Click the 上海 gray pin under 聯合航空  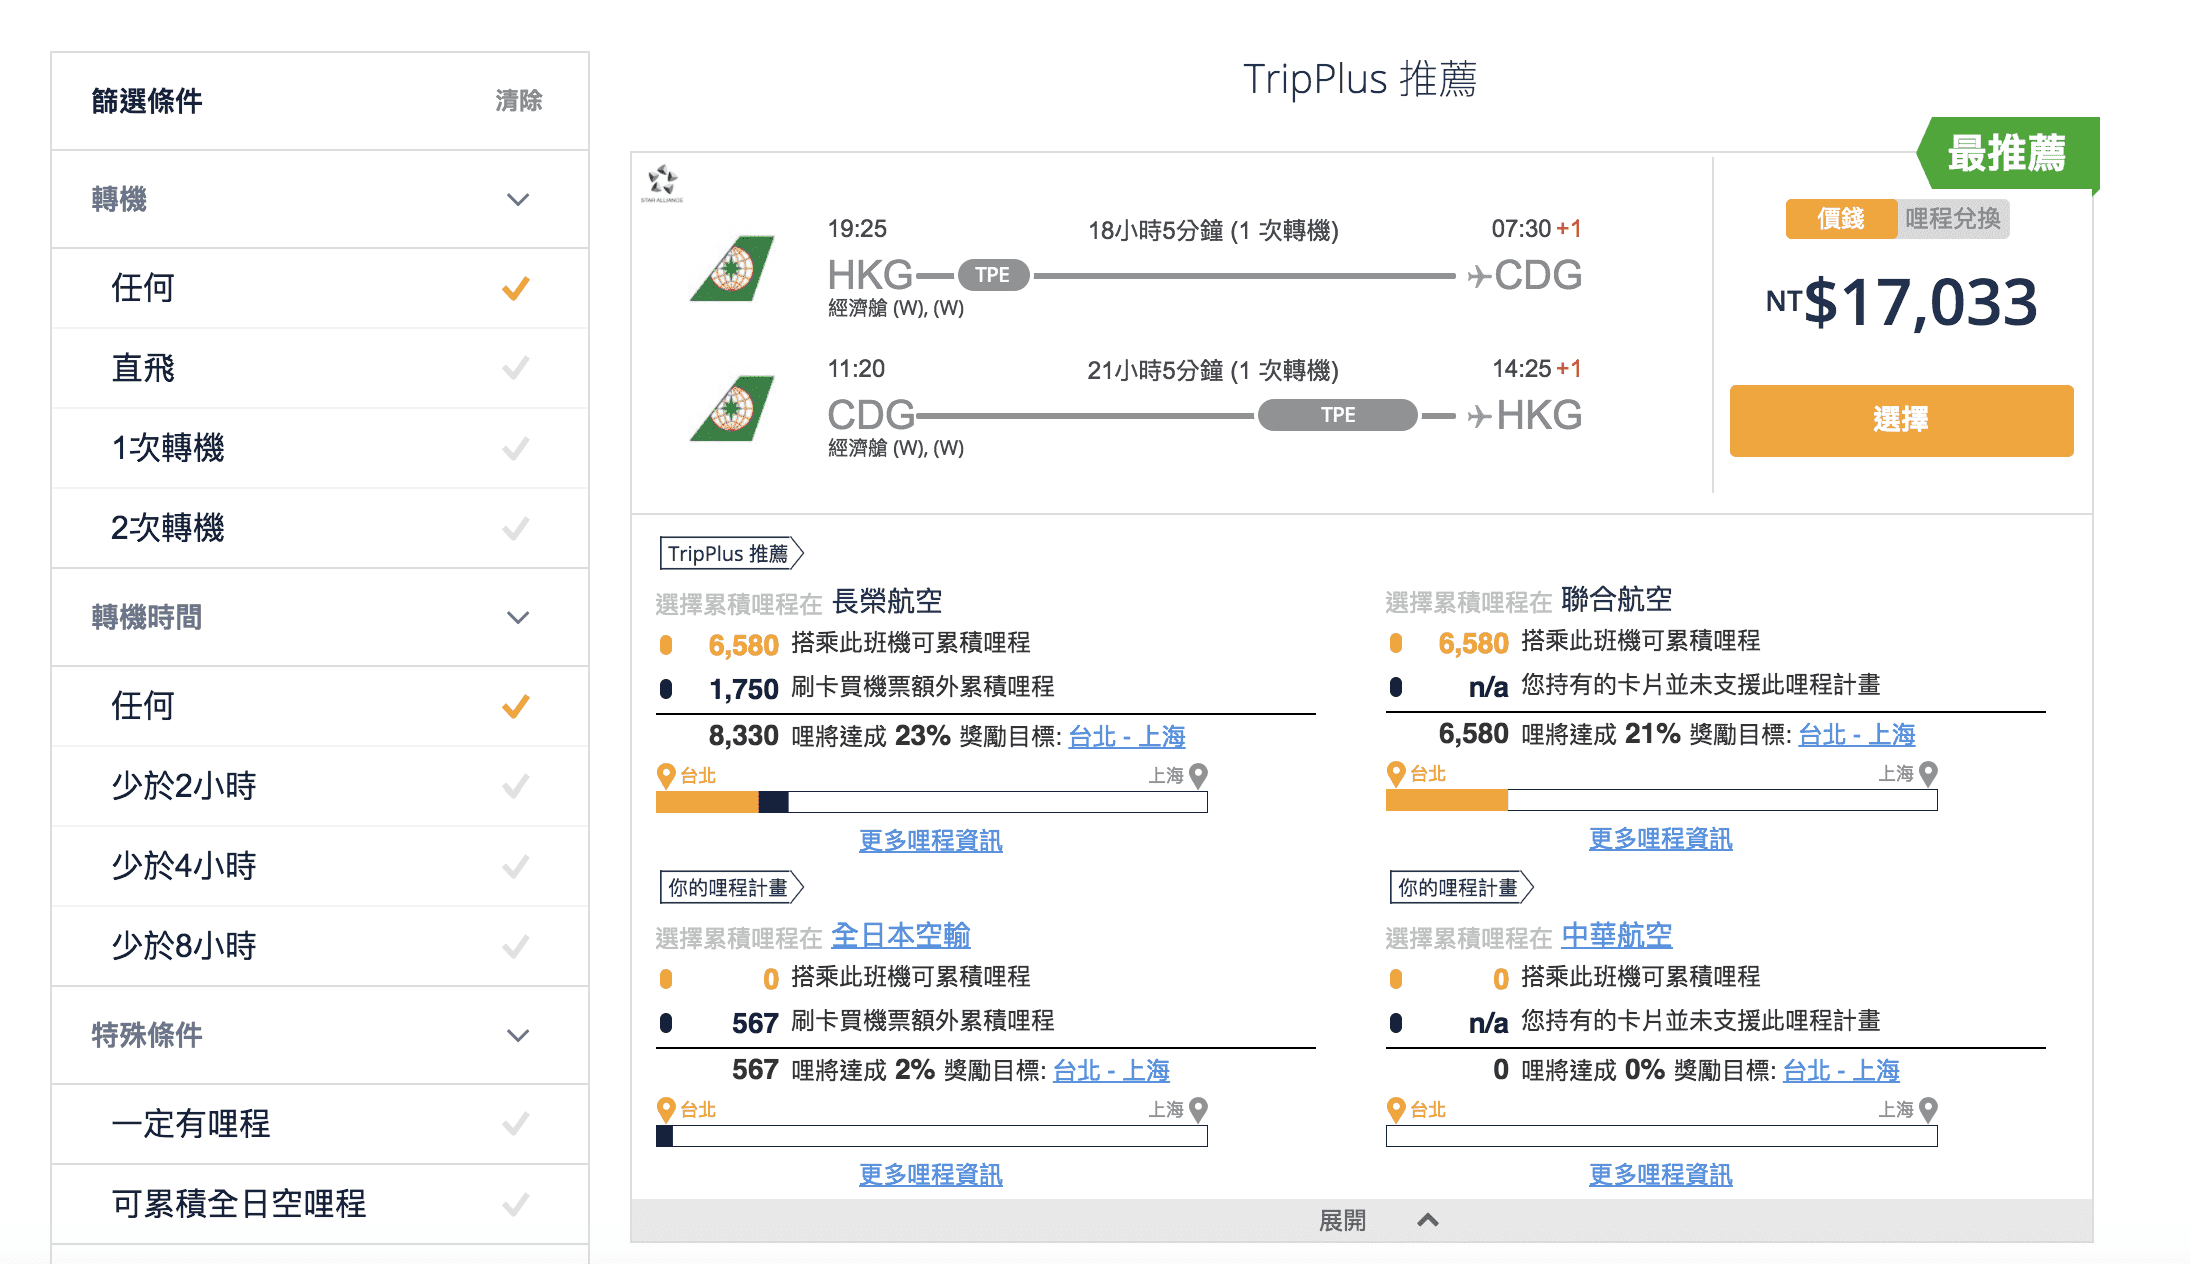point(1928,774)
